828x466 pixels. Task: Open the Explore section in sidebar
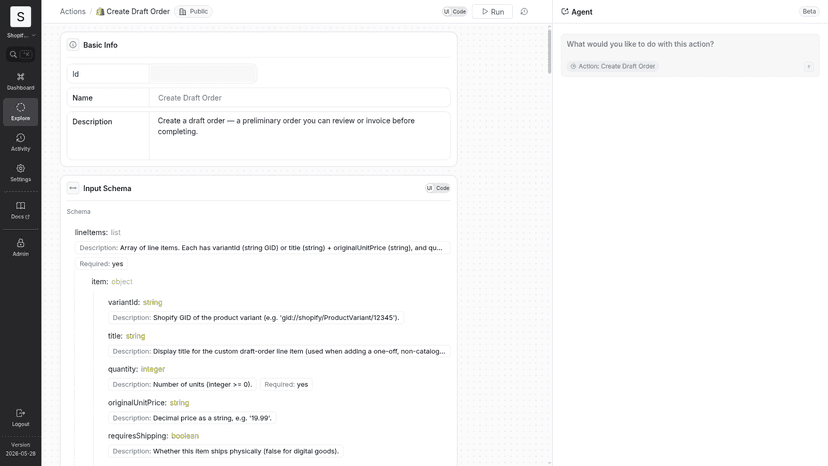pos(21,111)
